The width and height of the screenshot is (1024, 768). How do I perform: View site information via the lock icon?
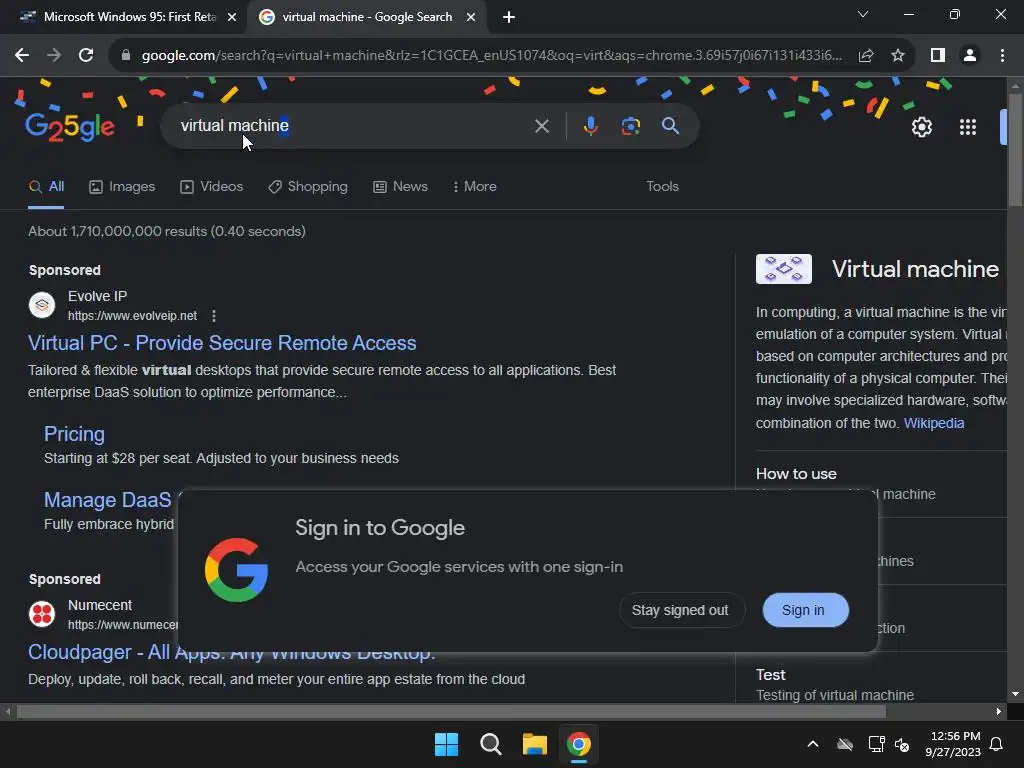click(x=126, y=56)
